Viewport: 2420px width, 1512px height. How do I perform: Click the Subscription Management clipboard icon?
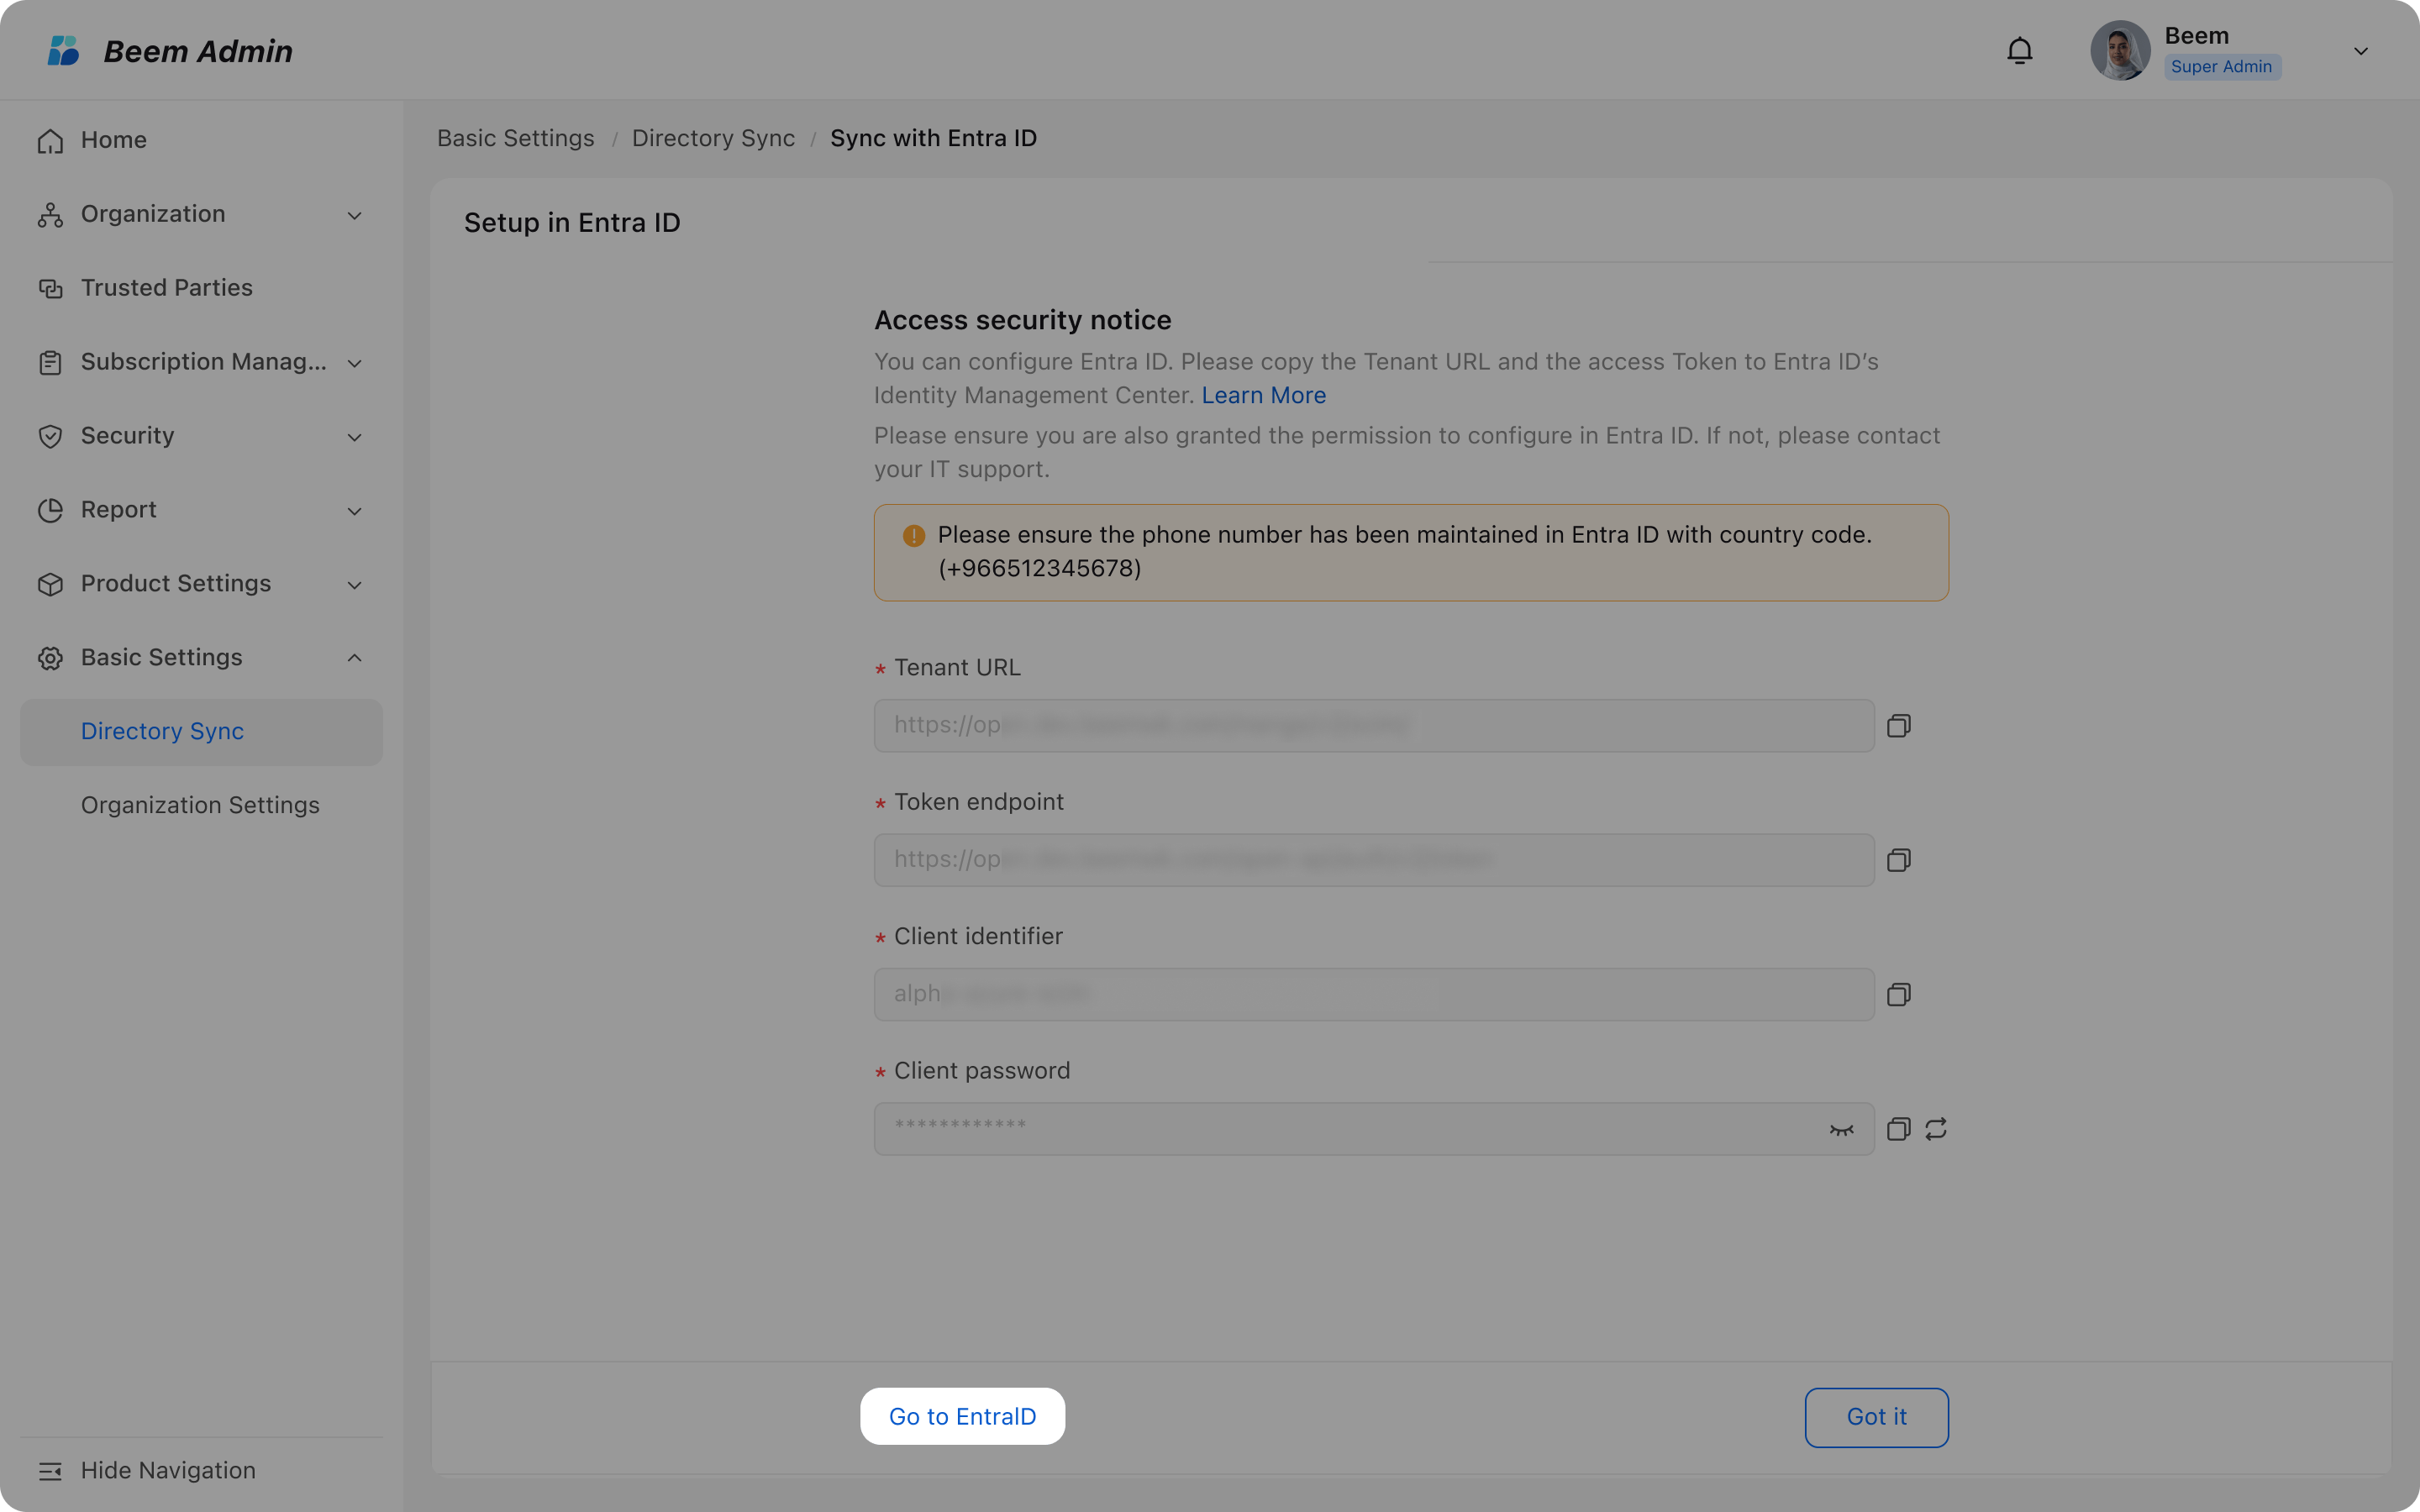coord(50,363)
